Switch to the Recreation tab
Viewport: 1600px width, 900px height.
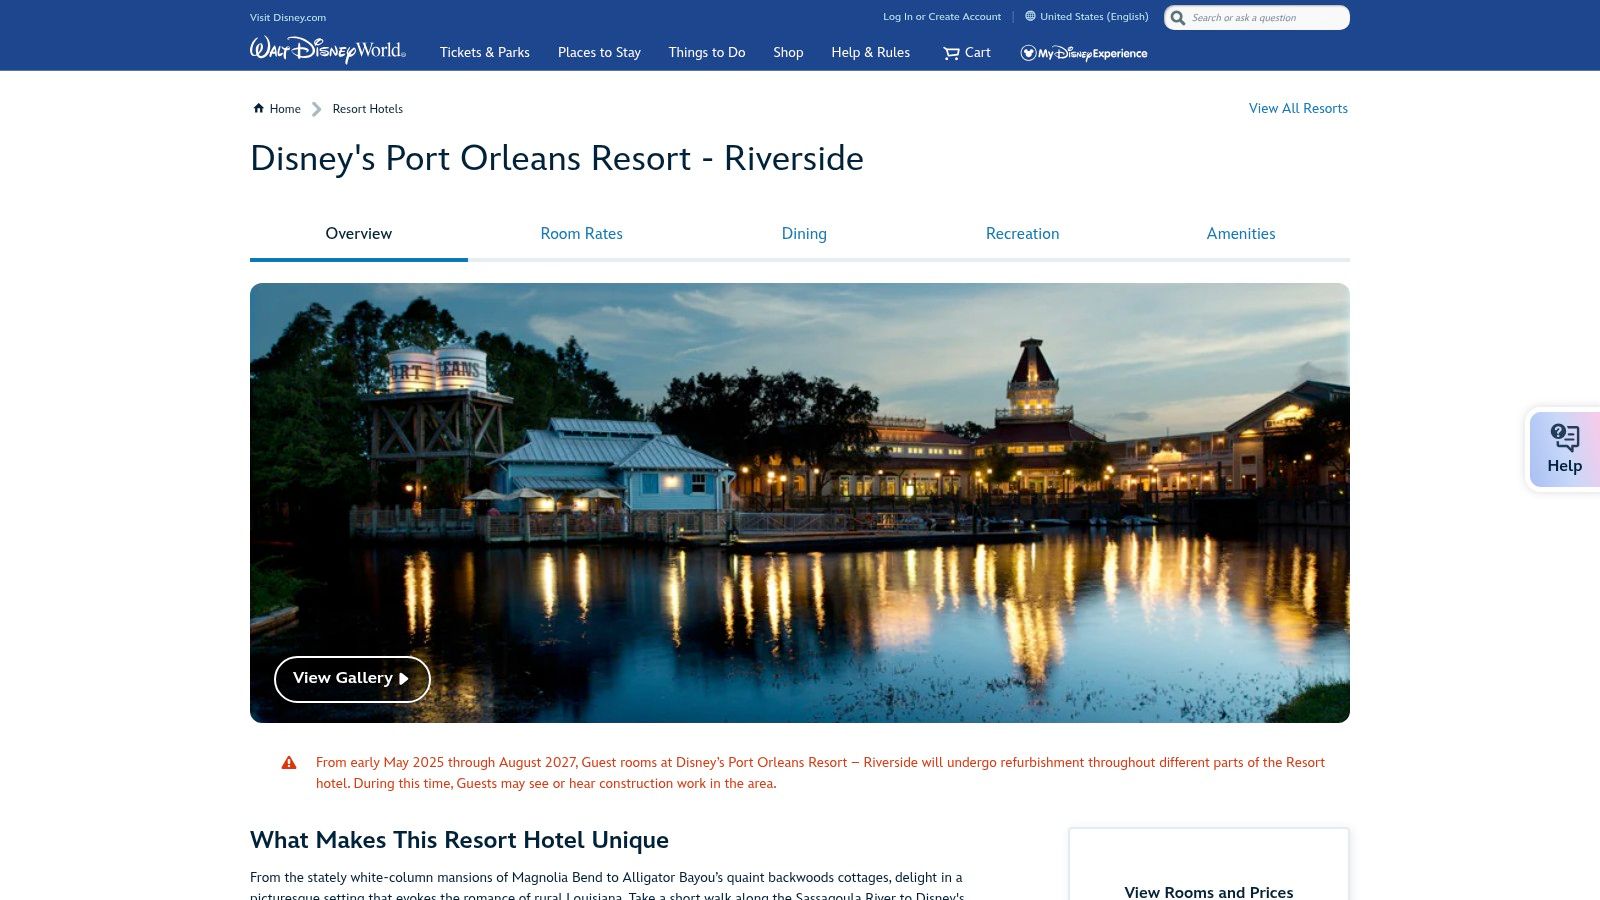[x=1022, y=233]
